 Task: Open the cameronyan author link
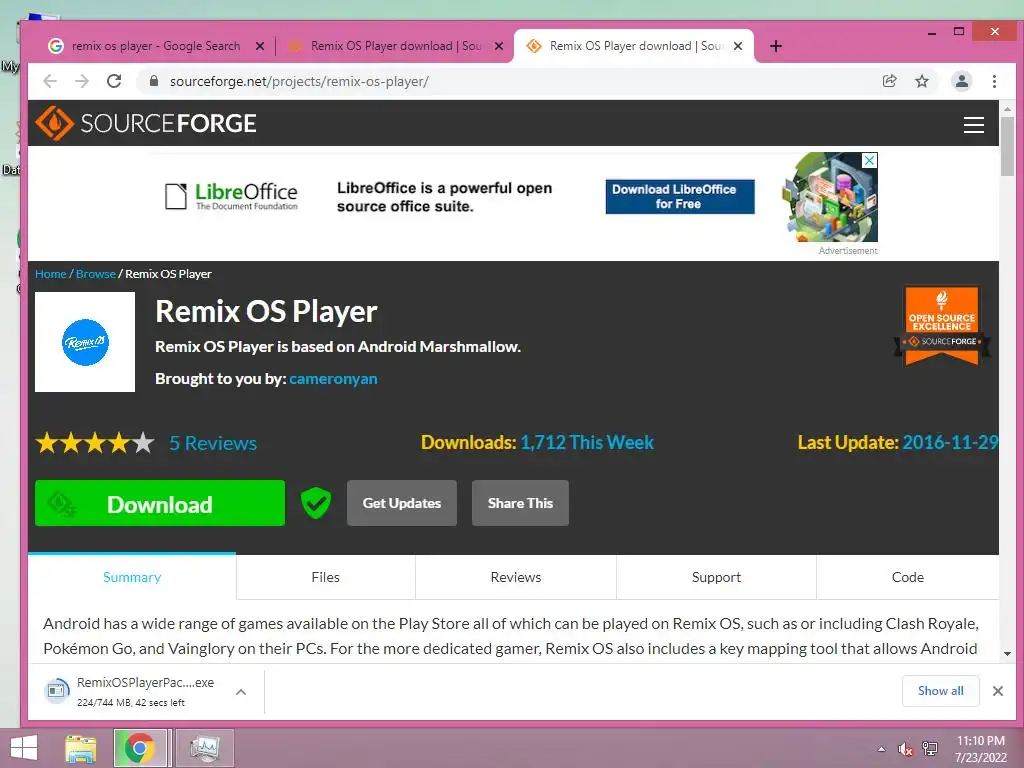click(x=333, y=379)
